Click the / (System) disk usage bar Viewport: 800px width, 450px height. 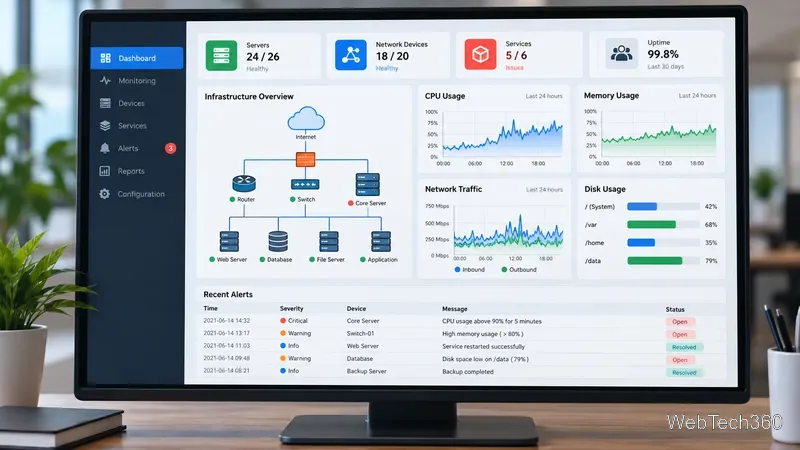tap(663, 207)
